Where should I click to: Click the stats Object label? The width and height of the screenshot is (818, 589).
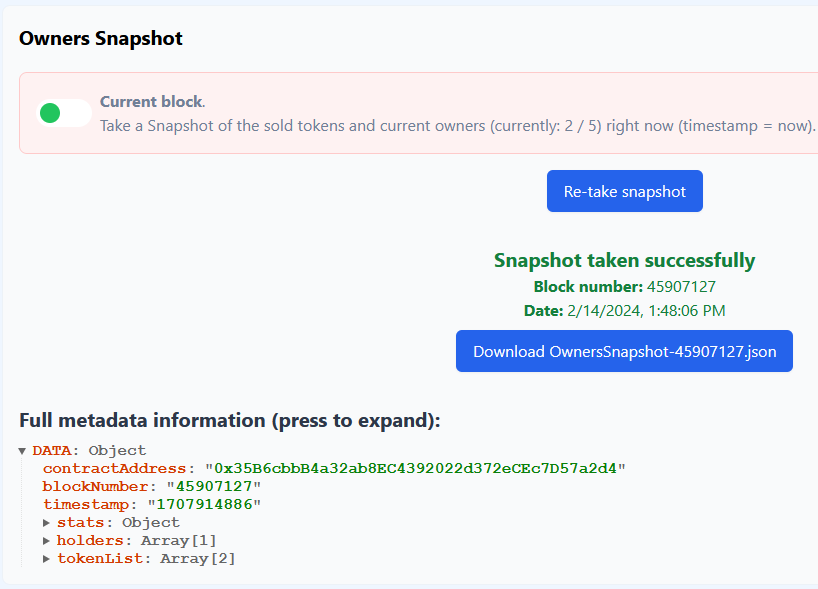(x=150, y=523)
